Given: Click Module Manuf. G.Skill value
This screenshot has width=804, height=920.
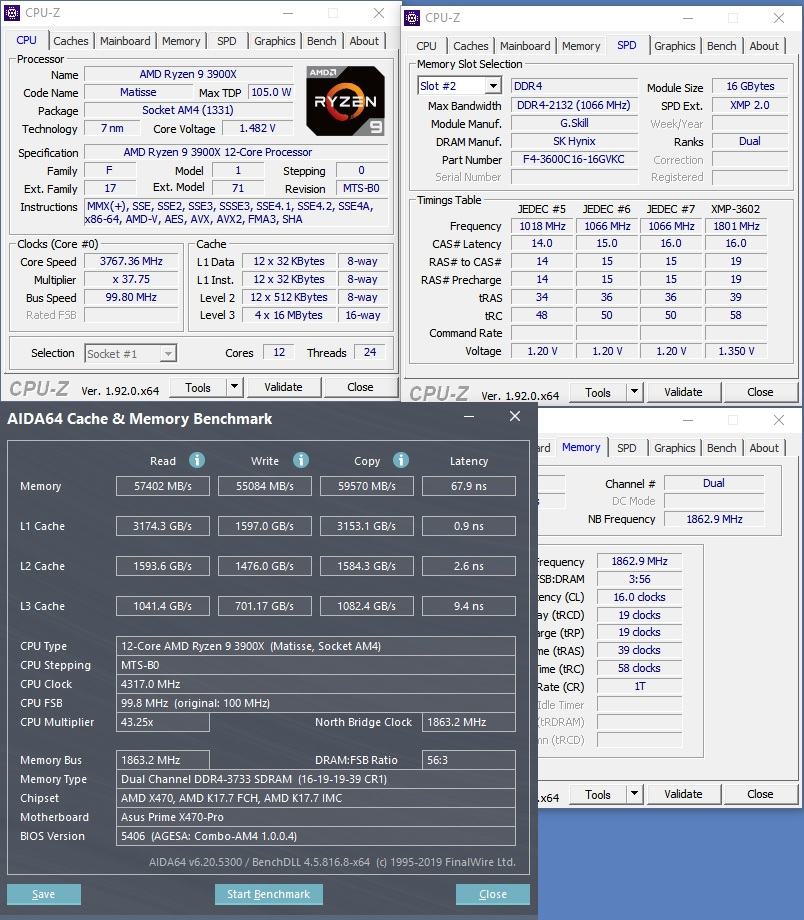Looking at the screenshot, I should pos(574,123).
